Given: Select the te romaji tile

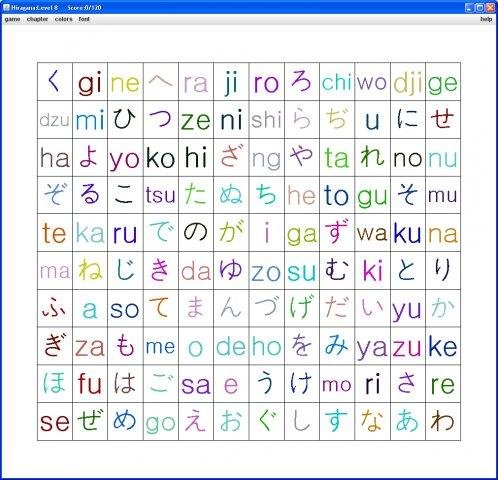Looking at the screenshot, I should [55, 232].
